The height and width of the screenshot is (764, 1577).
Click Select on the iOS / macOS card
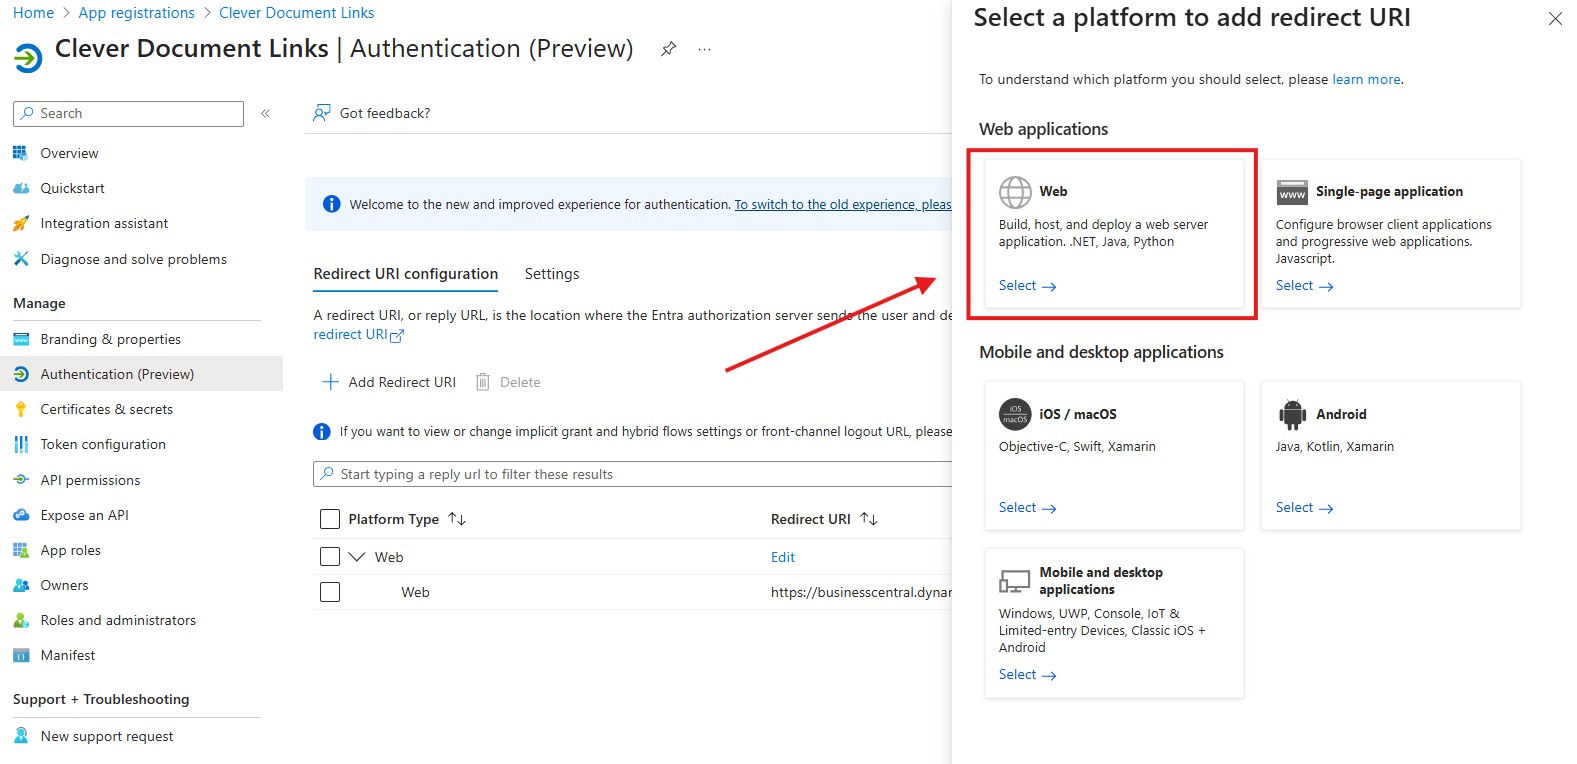[x=1027, y=508]
